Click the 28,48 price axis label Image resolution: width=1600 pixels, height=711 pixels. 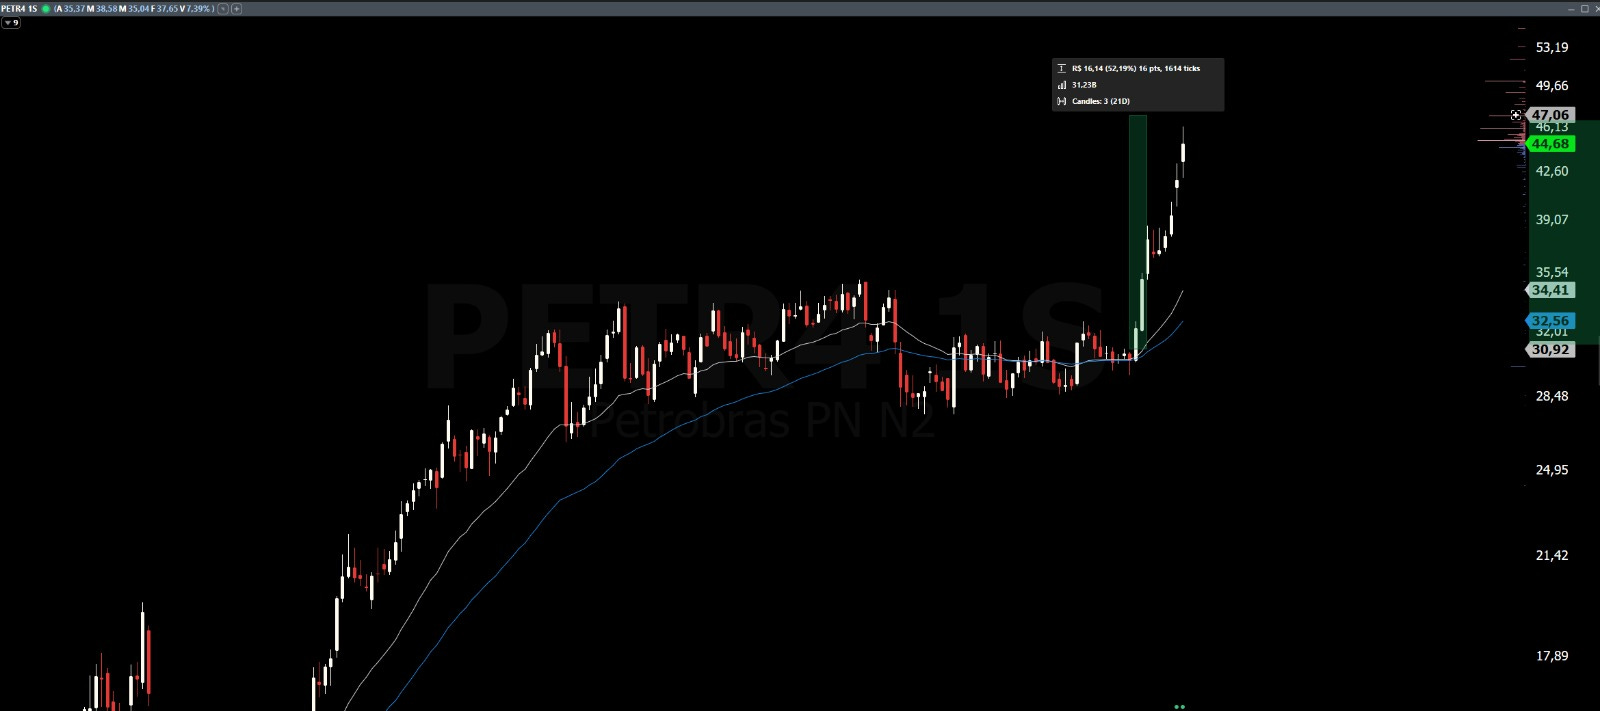point(1552,396)
